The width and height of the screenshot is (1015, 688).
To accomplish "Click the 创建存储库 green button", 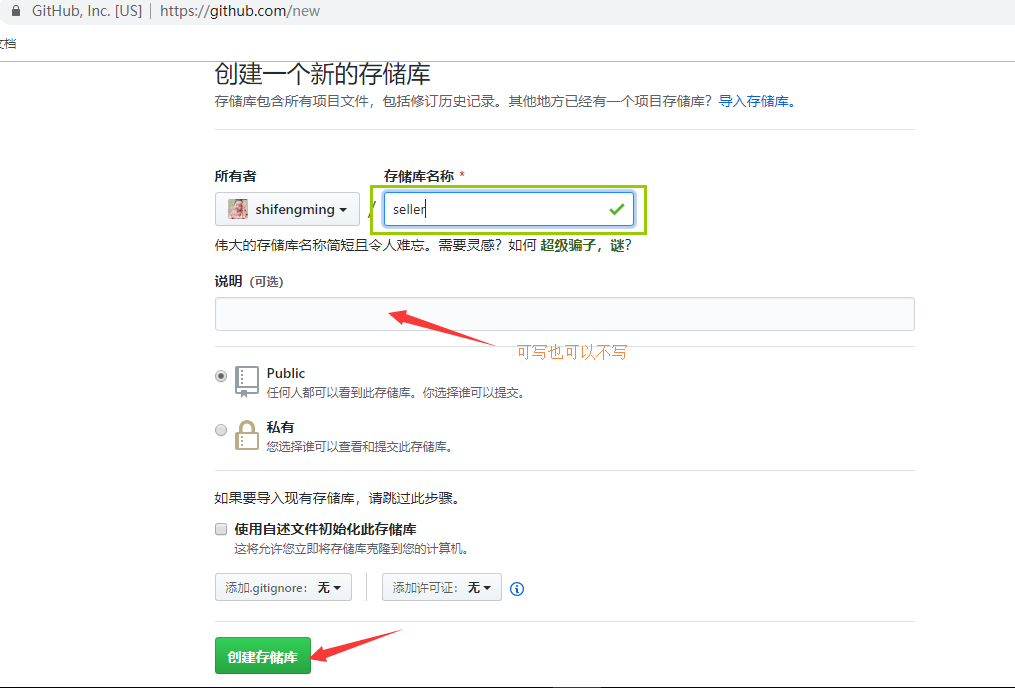I will coord(263,656).
